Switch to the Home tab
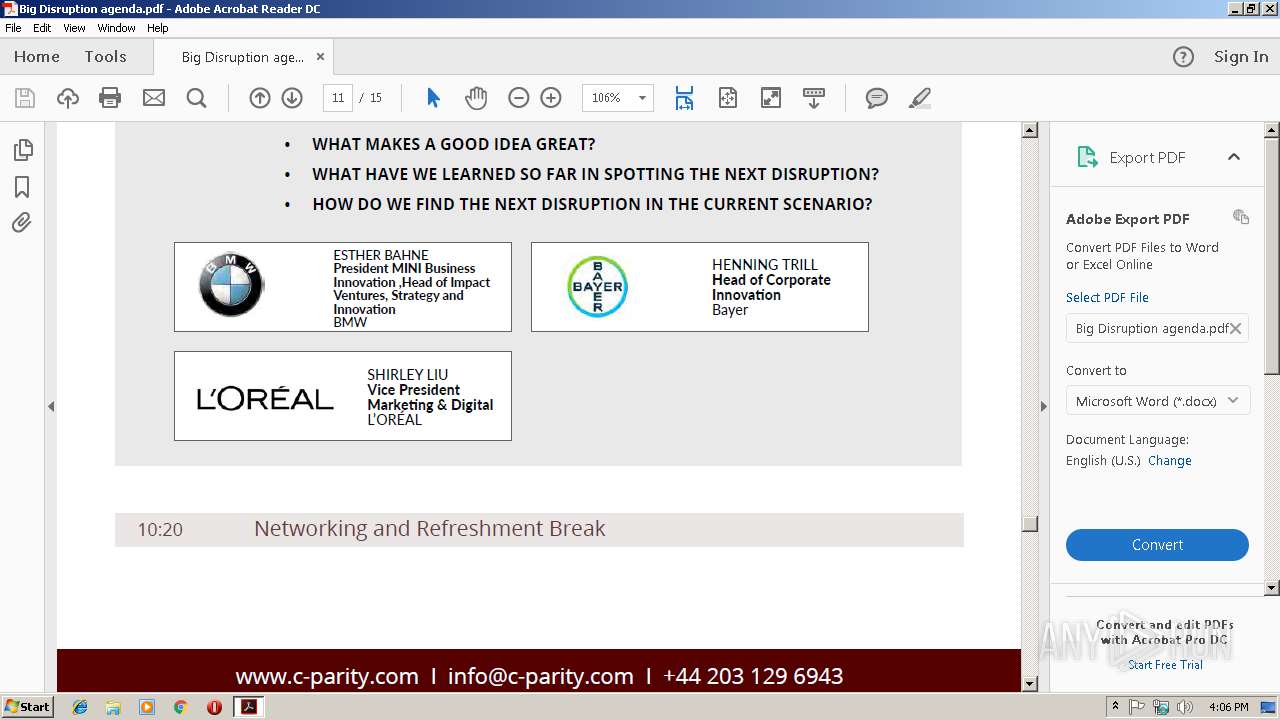 [37, 57]
